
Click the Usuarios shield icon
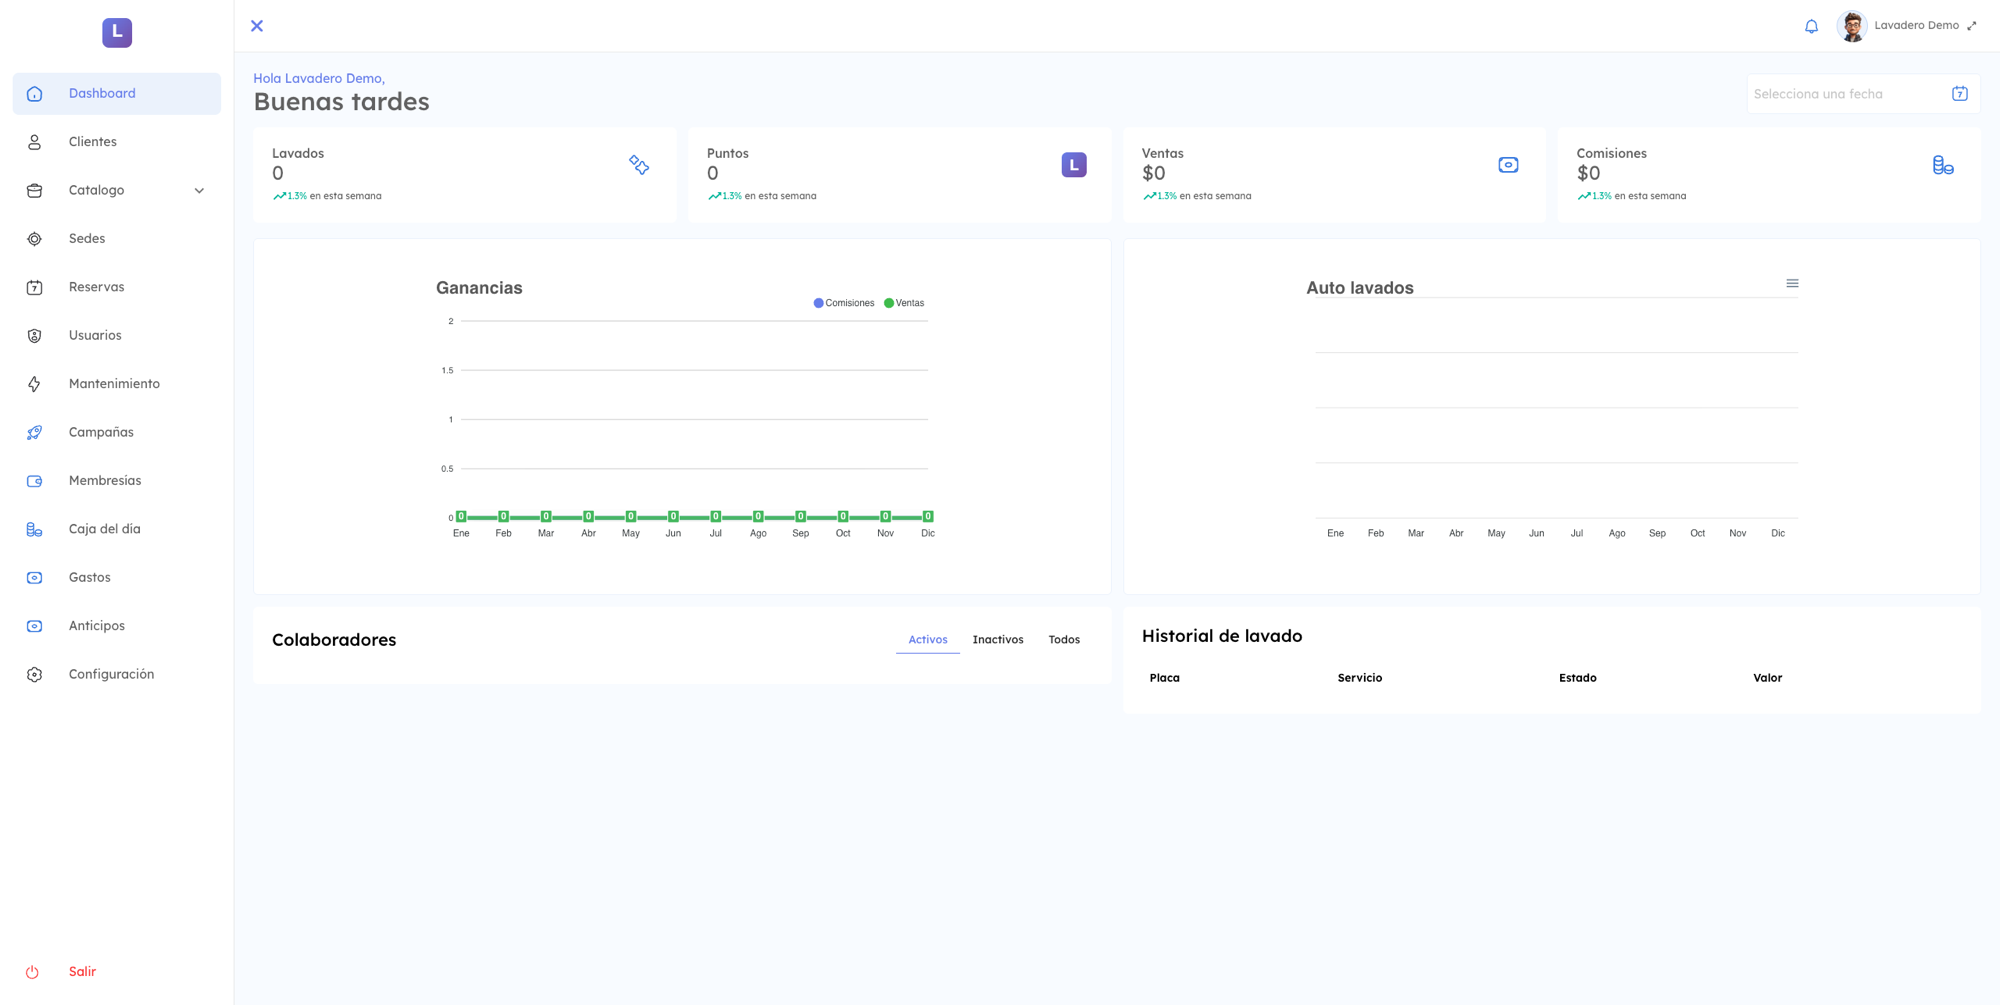pos(34,336)
